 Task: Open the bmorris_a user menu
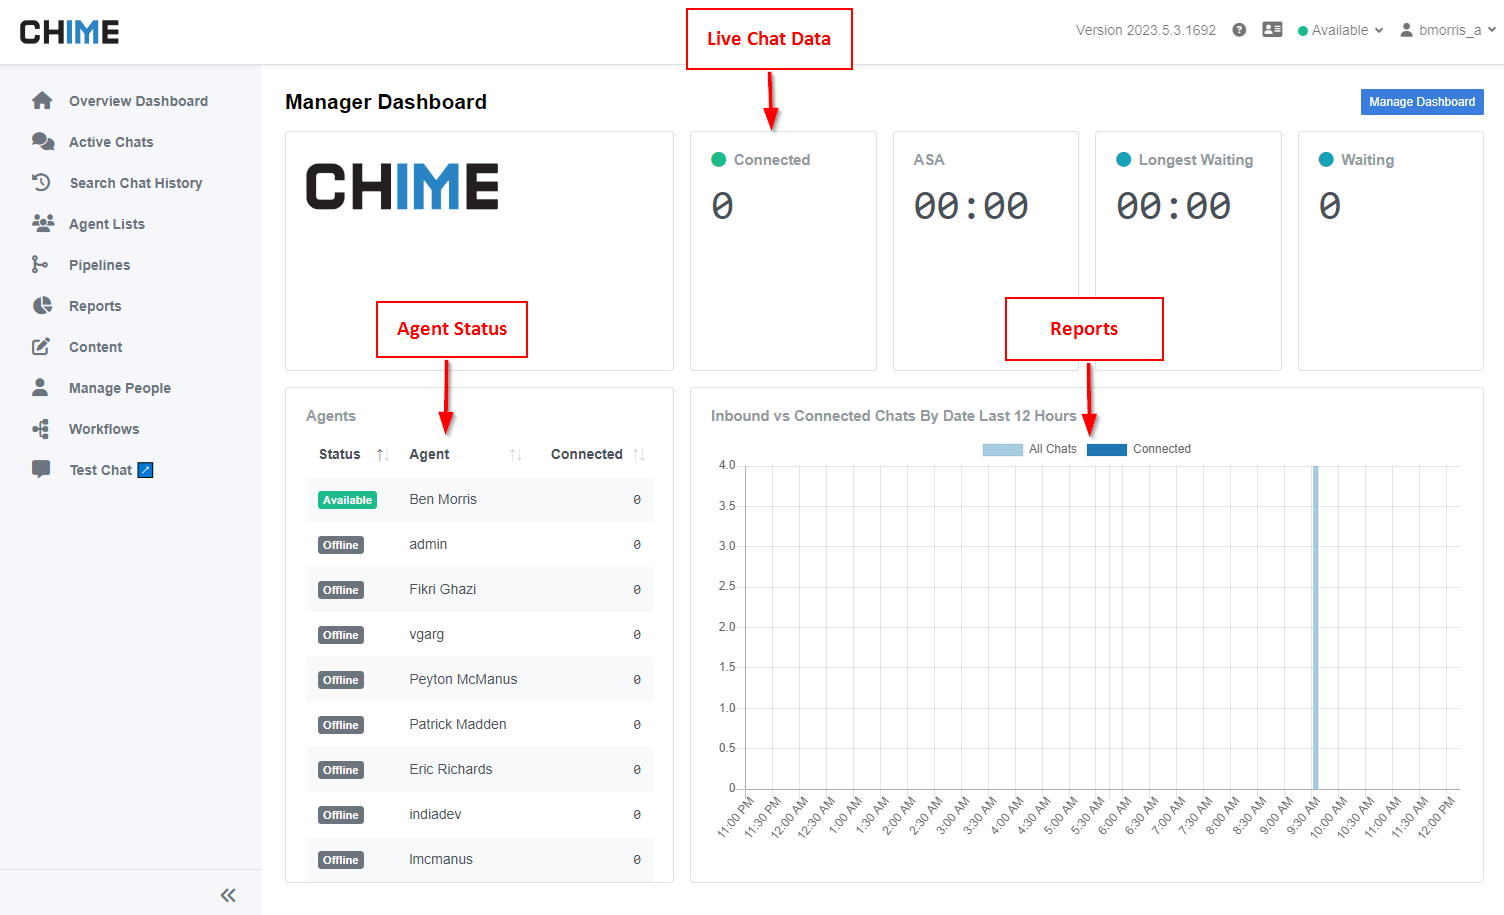1448,30
